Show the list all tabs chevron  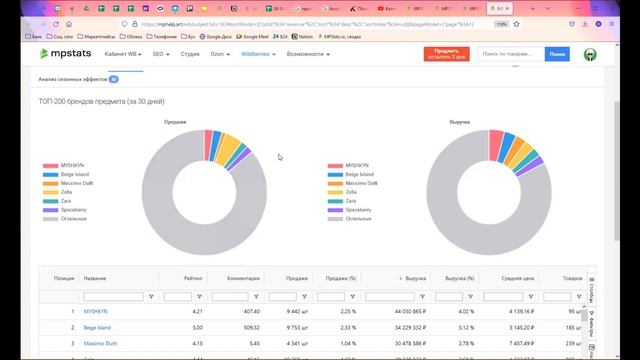(548, 8)
